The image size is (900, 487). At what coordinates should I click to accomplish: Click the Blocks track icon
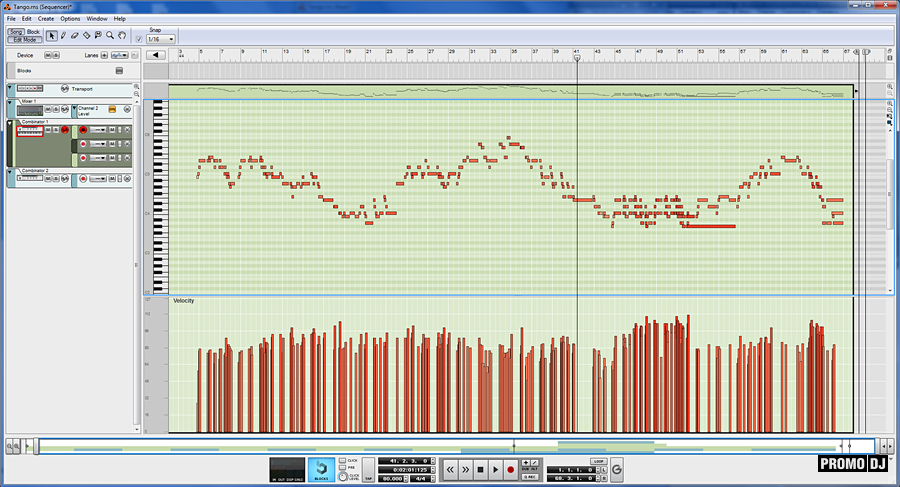pyautogui.click(x=119, y=71)
